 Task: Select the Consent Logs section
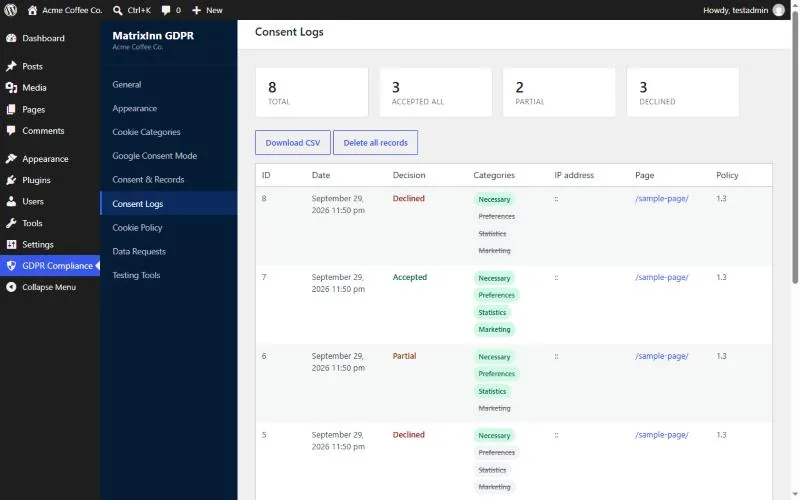coord(168,204)
